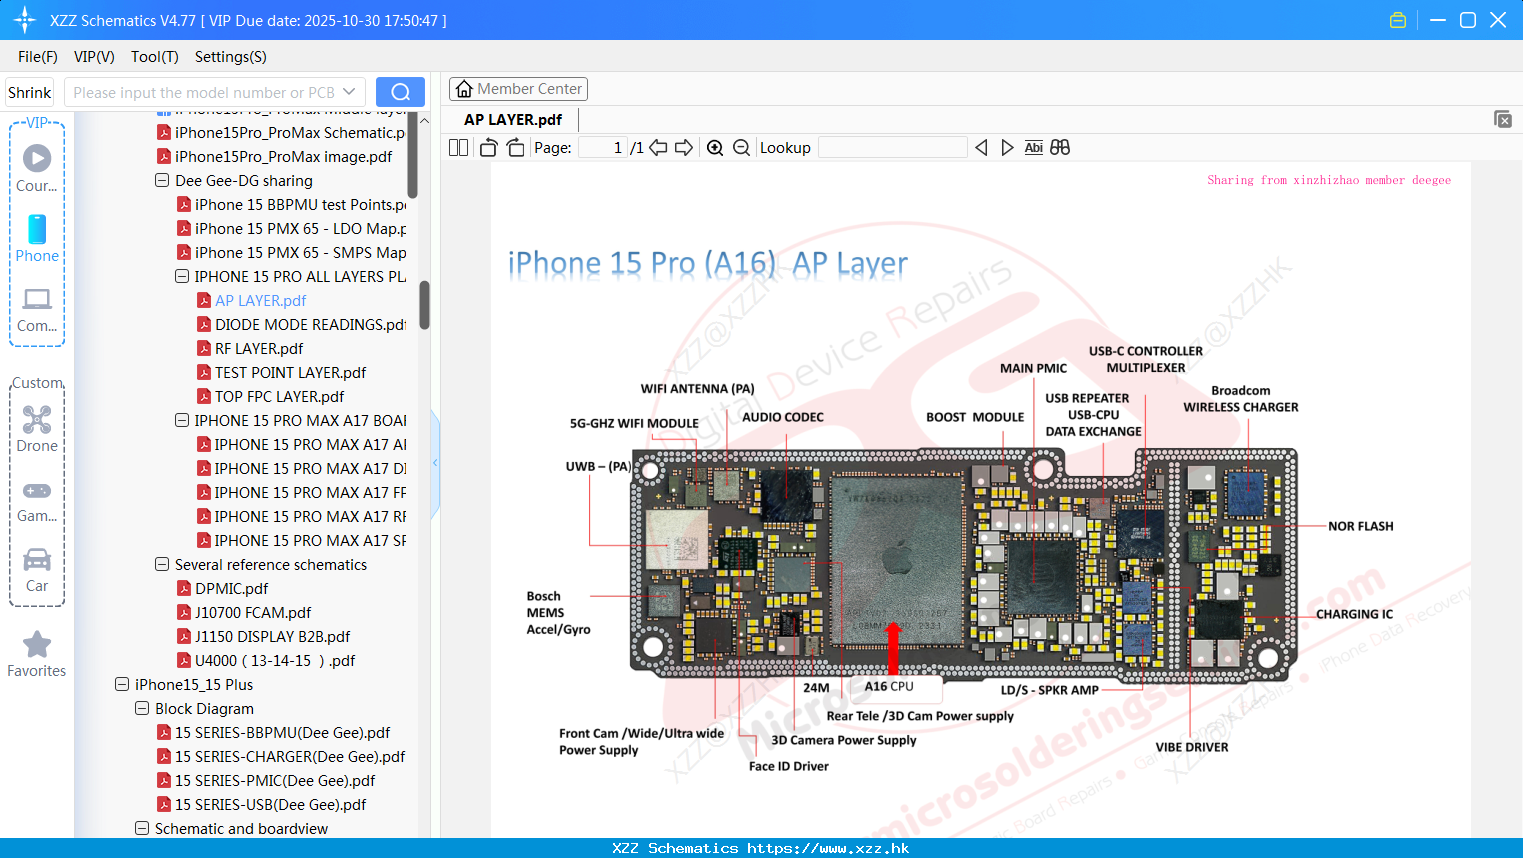Collapse Schematic and boardview folder
The height and width of the screenshot is (858, 1523).
[142, 829]
